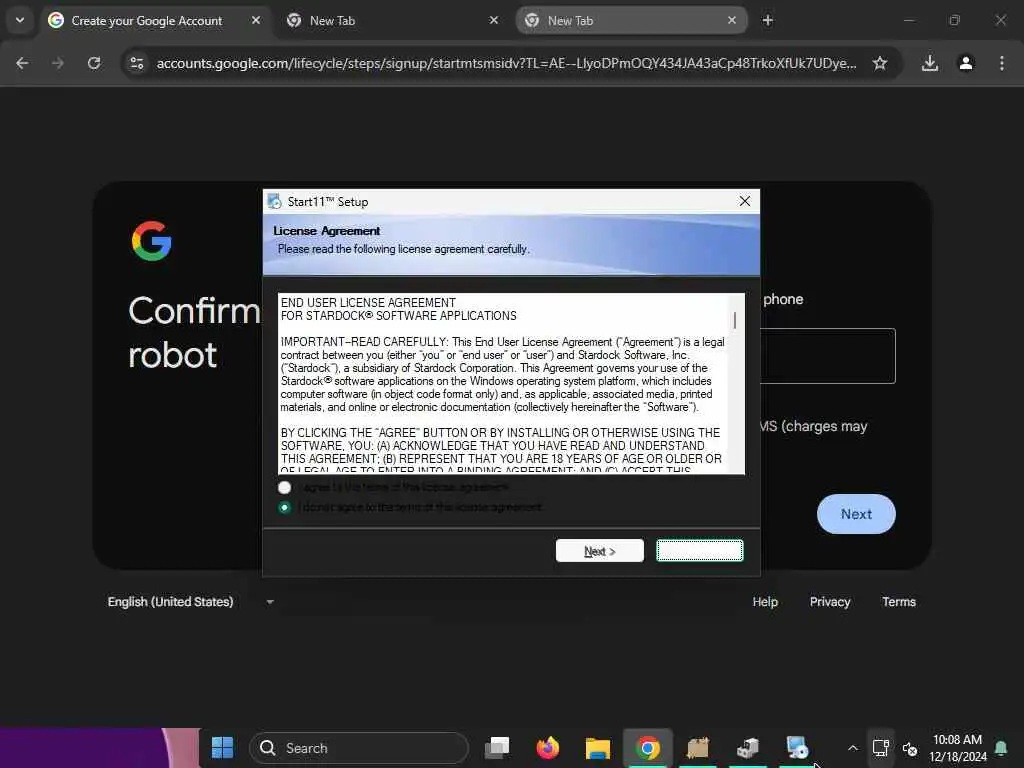Click the address bar URL
Image resolution: width=1024 pixels, height=768 pixels.
pyautogui.click(x=506, y=63)
